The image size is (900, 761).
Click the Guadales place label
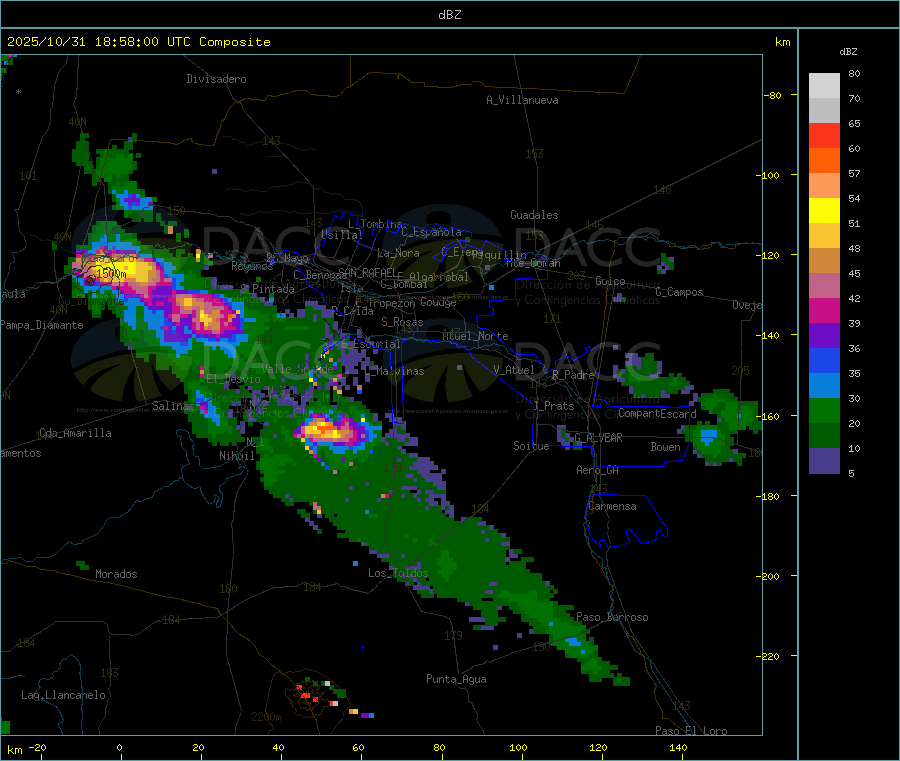[x=534, y=215]
